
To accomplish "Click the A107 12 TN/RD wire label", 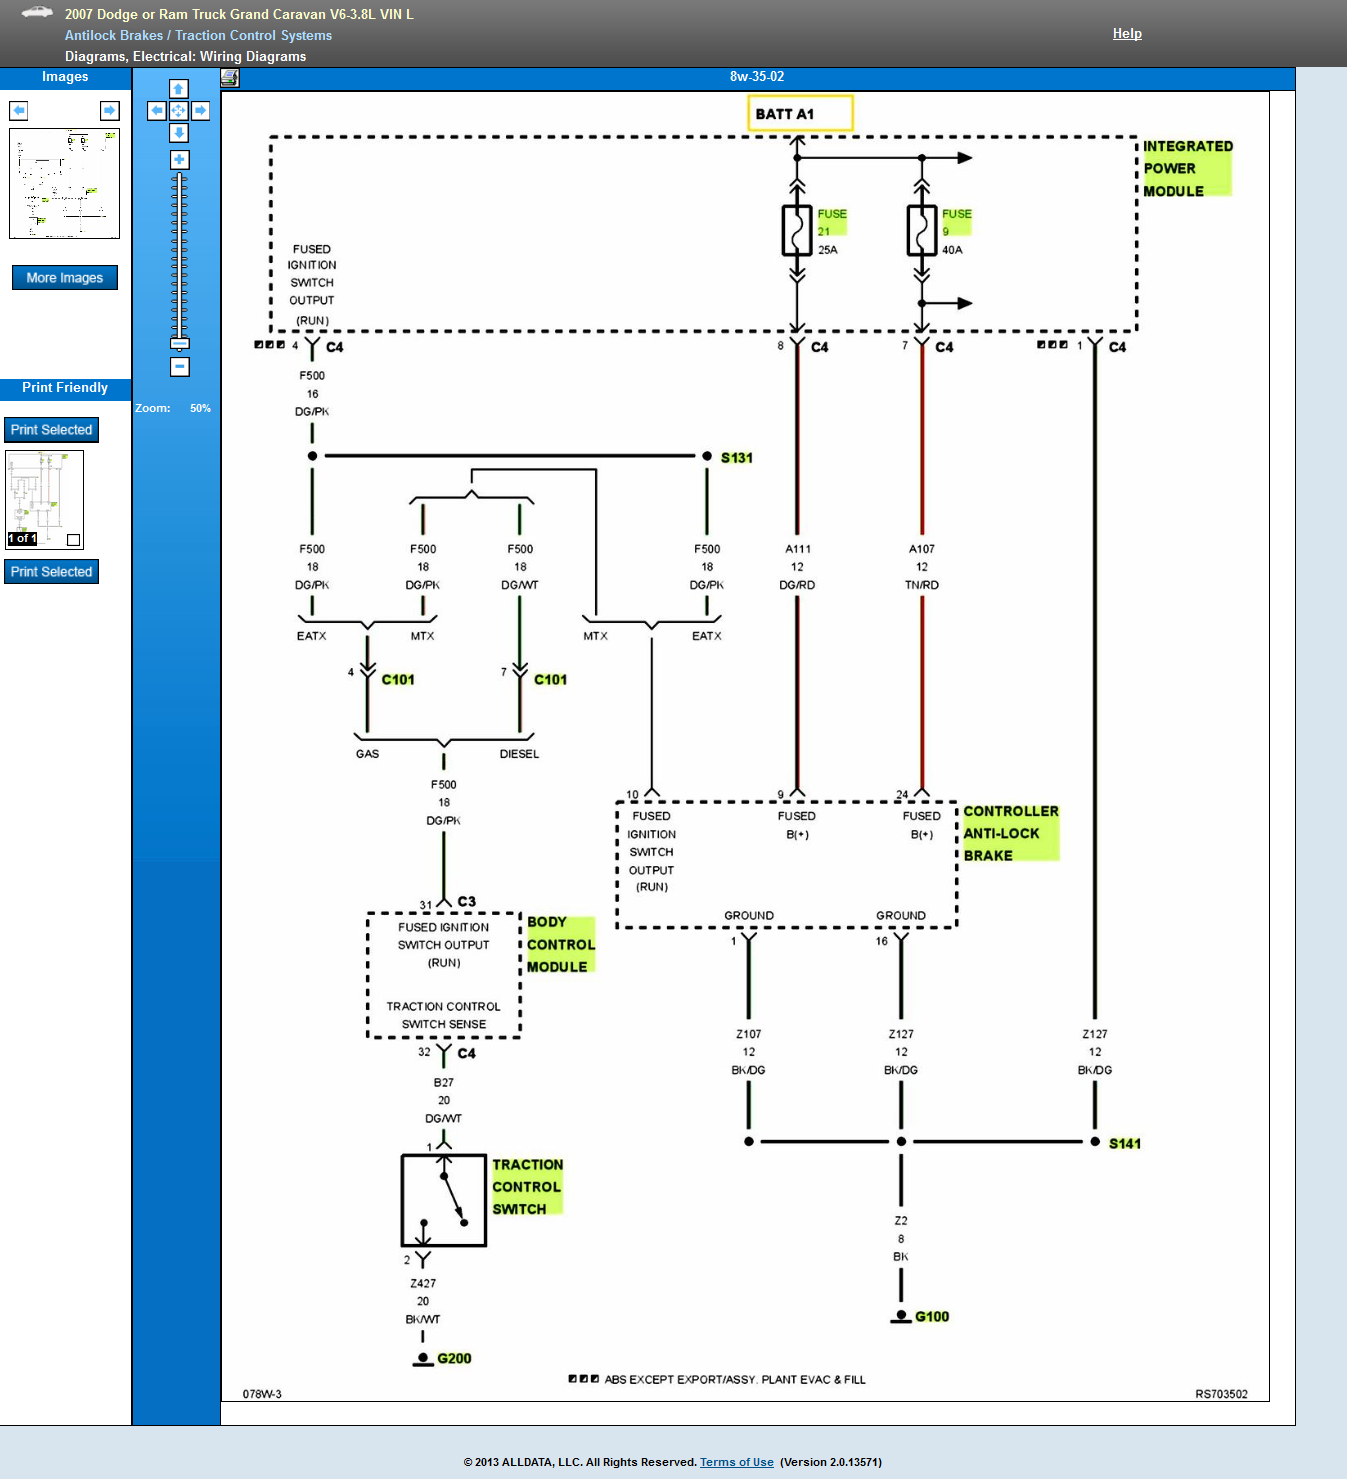I will coord(922,567).
